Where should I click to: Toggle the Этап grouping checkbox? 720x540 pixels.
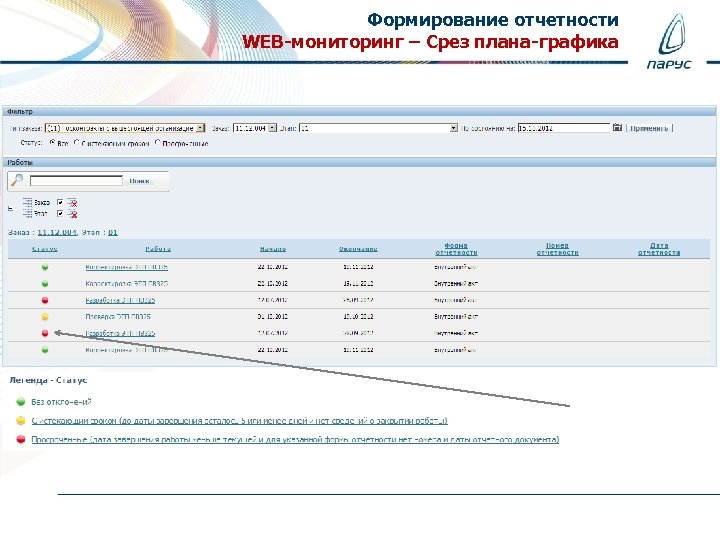tap(60, 214)
